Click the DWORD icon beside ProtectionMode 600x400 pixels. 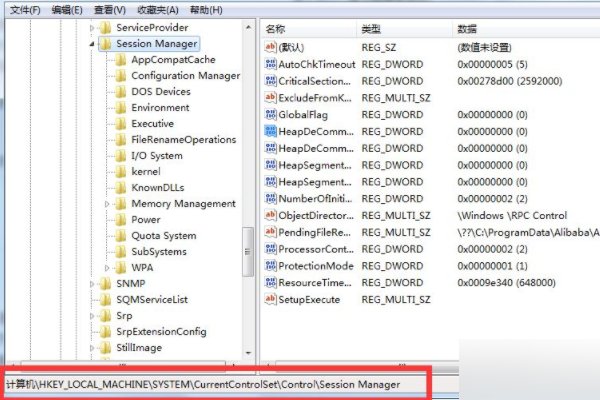pyautogui.click(x=270, y=266)
